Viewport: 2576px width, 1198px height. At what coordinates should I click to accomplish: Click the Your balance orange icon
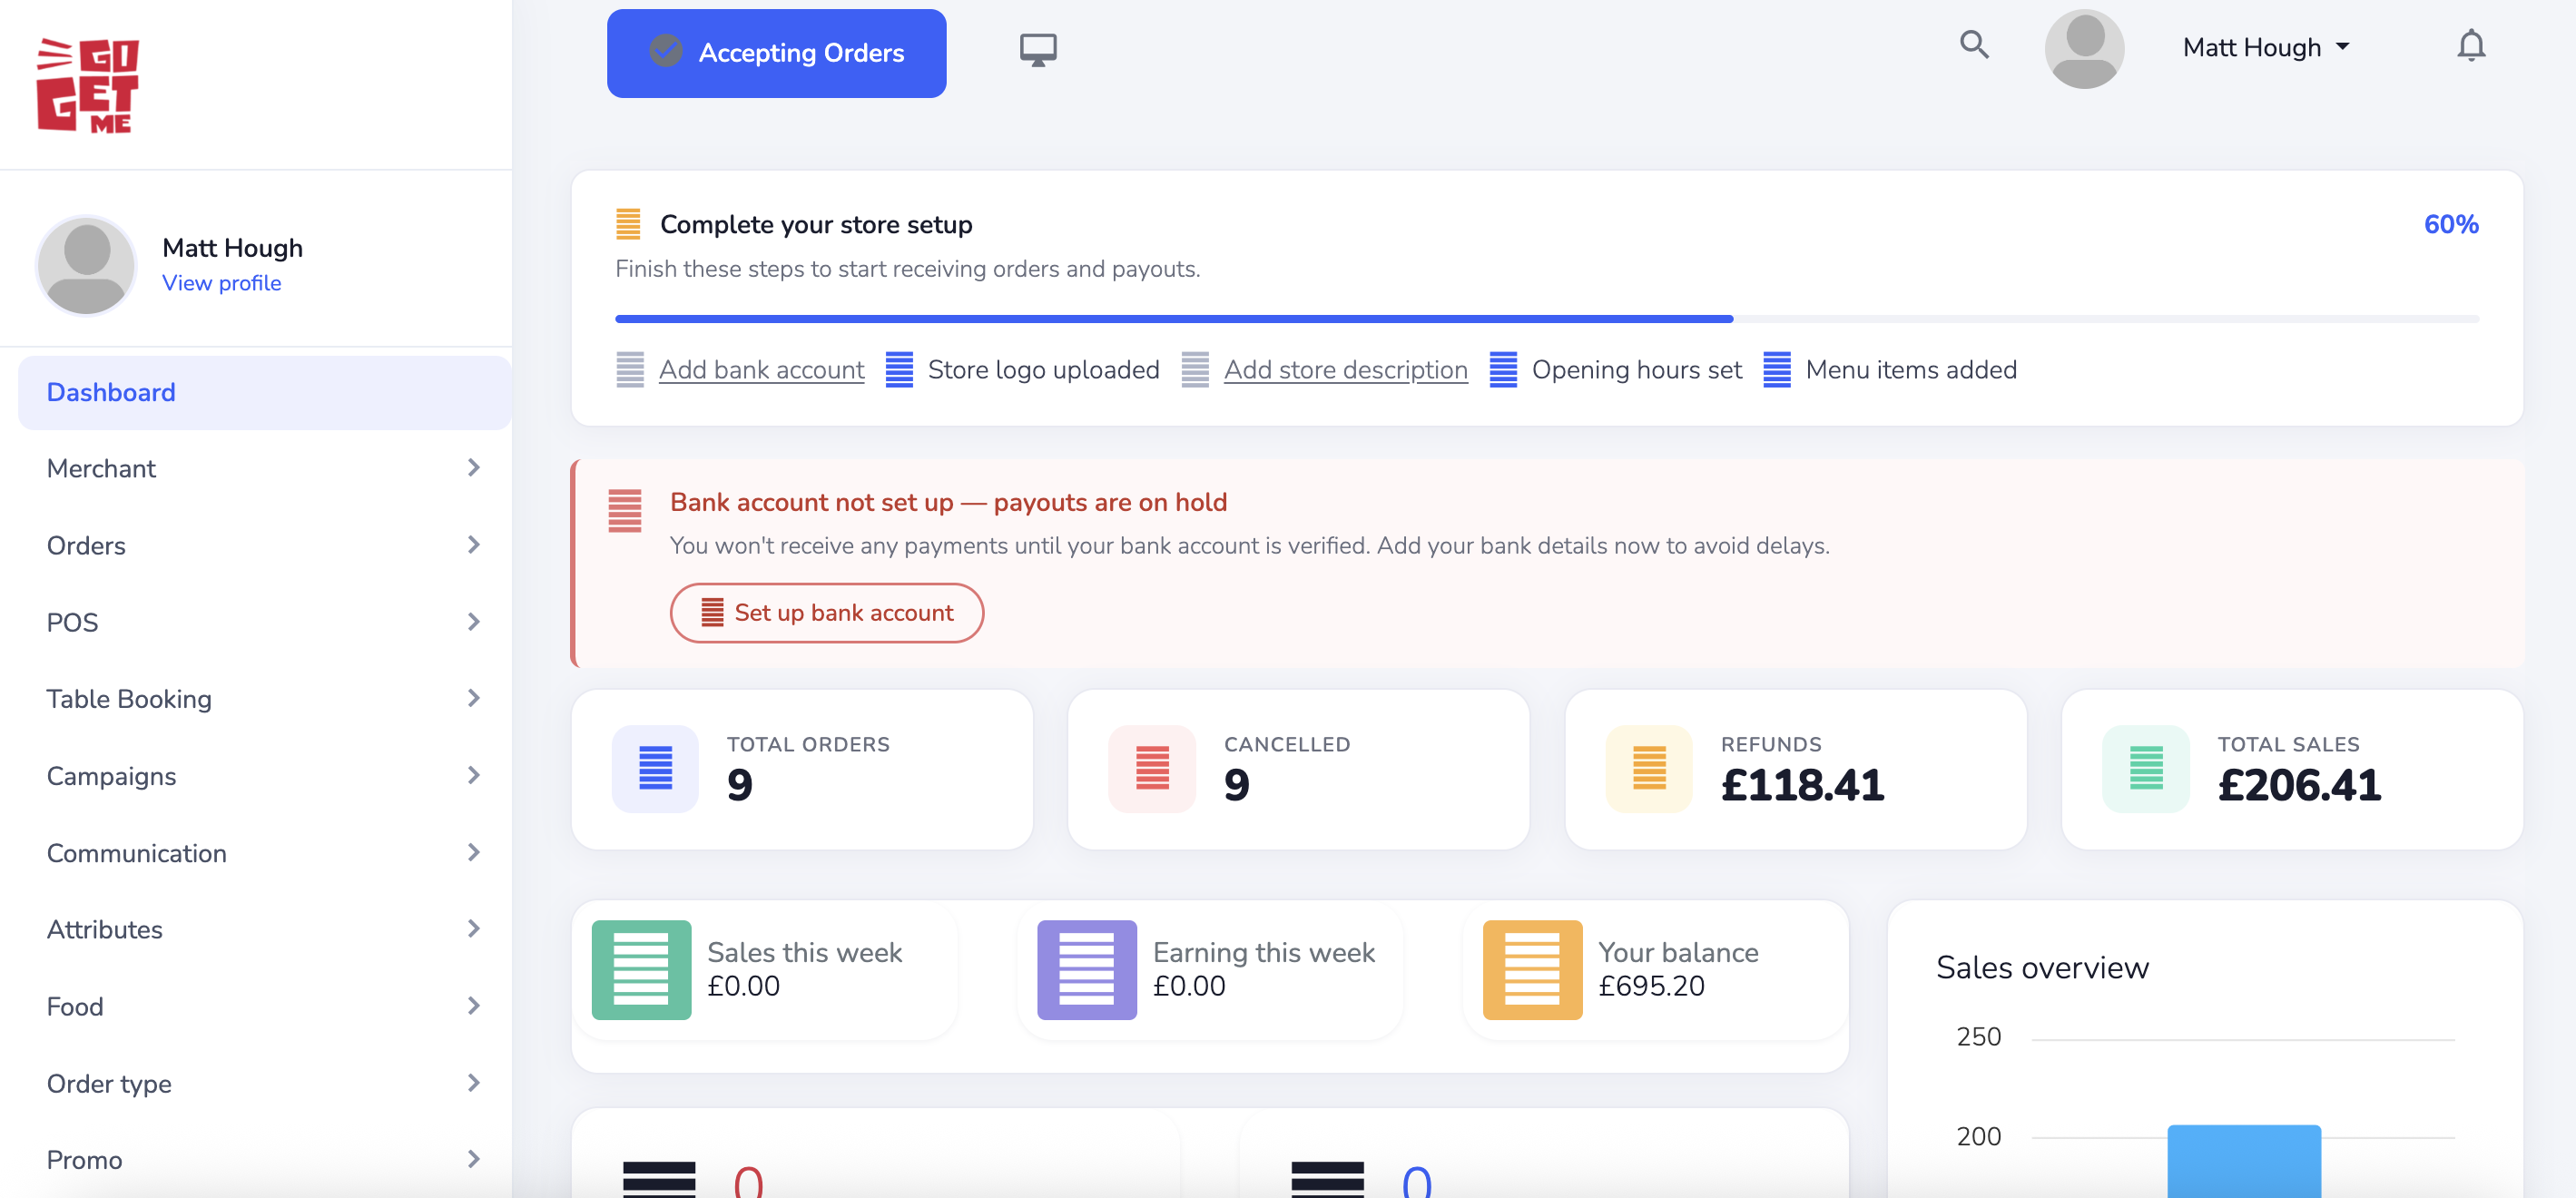pos(1531,969)
